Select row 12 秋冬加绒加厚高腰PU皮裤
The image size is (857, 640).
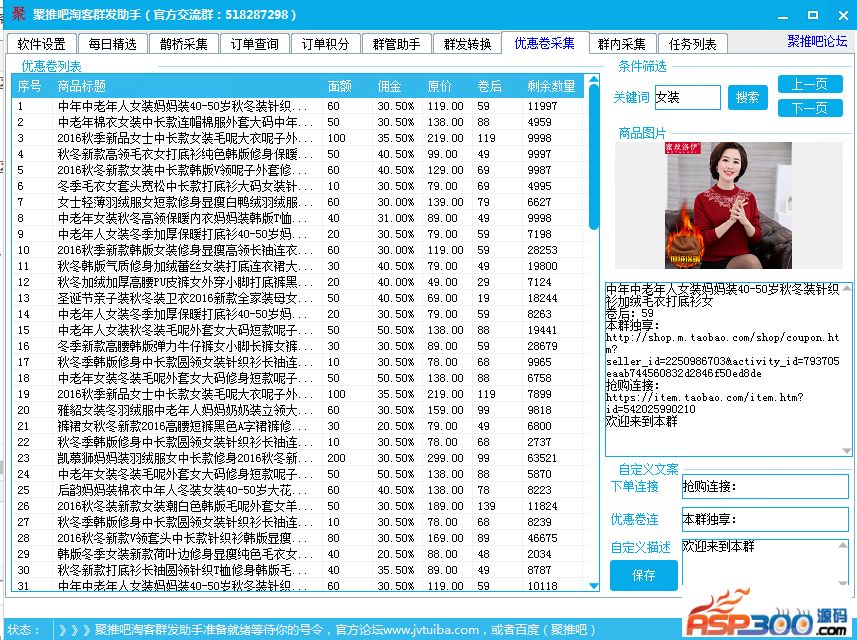tap(298, 282)
